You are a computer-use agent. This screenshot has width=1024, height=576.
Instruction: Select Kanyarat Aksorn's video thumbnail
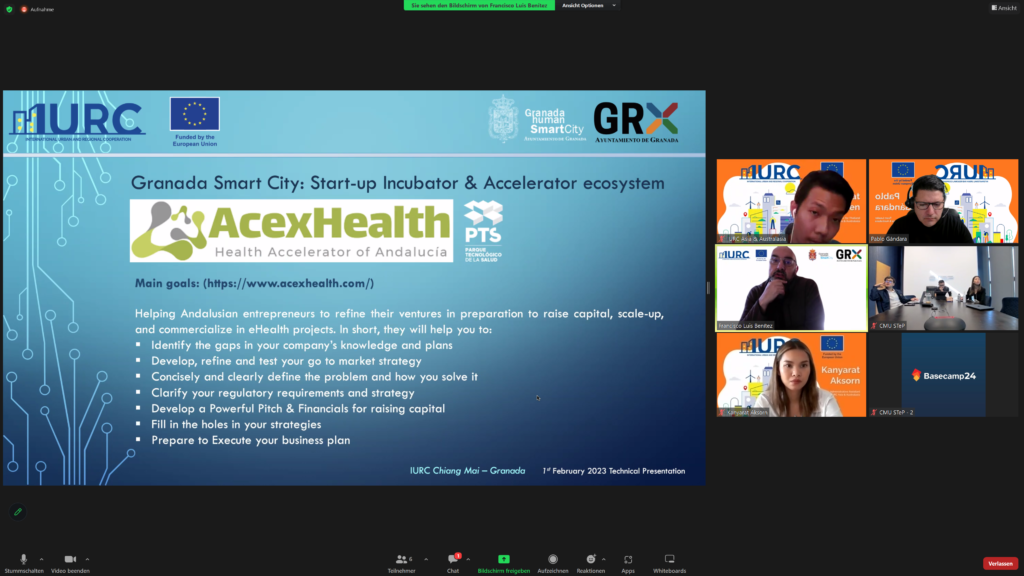tap(791, 375)
